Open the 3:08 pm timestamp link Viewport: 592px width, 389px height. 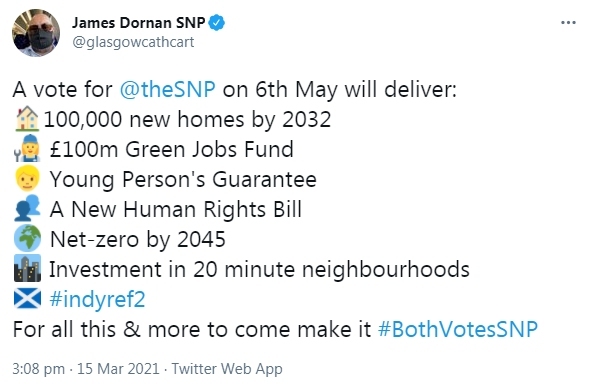click(x=39, y=369)
